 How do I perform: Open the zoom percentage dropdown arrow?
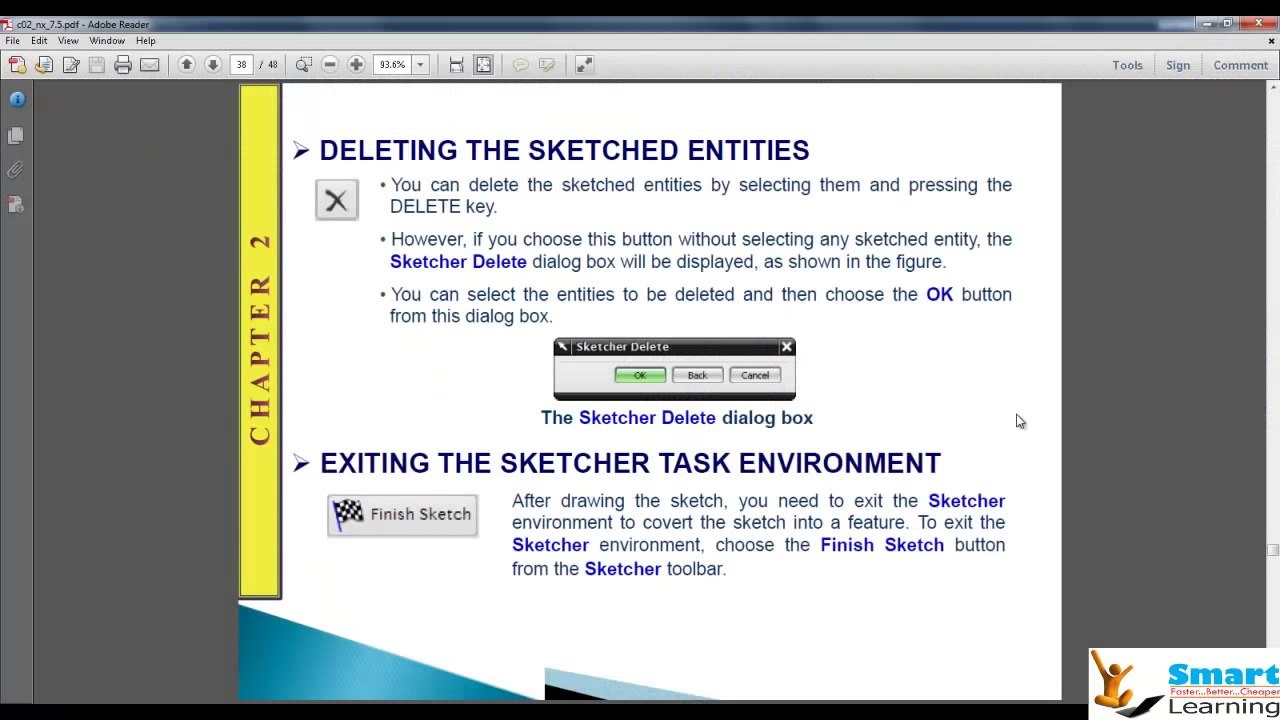point(420,65)
